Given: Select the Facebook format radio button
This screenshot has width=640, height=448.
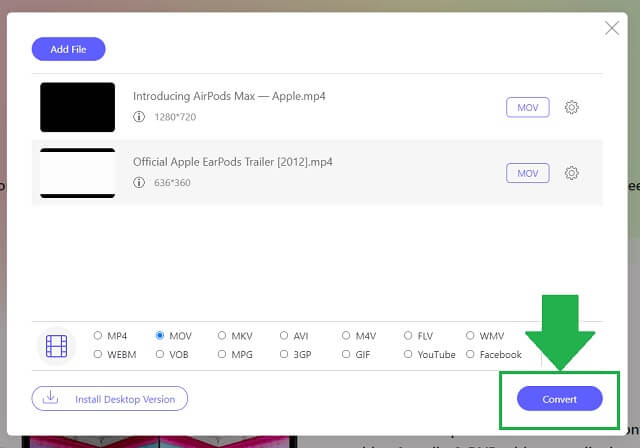Looking at the screenshot, I should click(470, 354).
